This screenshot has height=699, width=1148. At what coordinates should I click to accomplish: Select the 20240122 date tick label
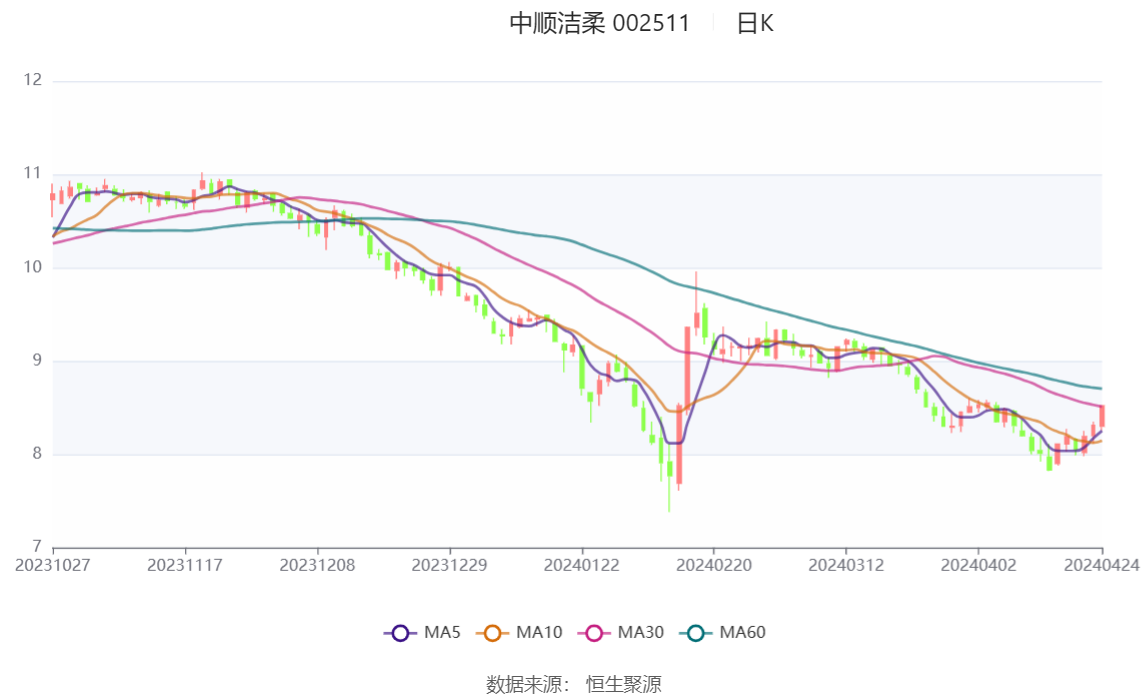581,566
